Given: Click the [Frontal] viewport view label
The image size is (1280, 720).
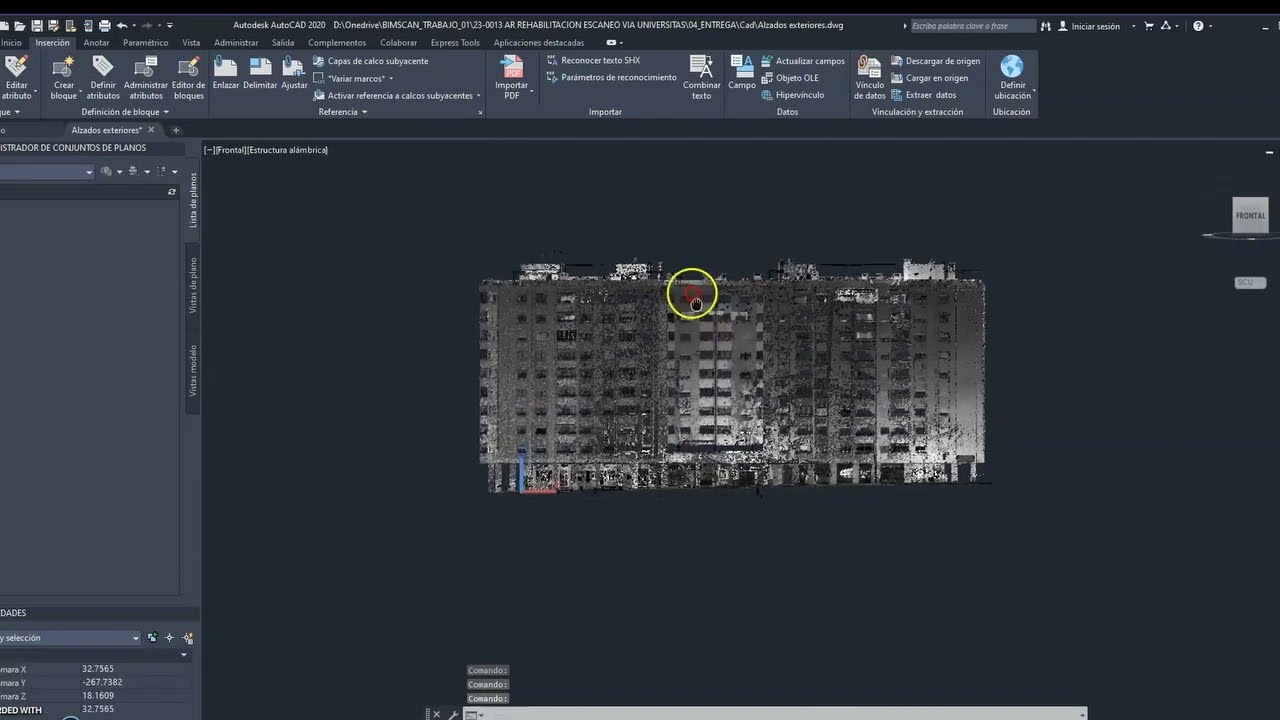Looking at the screenshot, I should pyautogui.click(x=232, y=150).
